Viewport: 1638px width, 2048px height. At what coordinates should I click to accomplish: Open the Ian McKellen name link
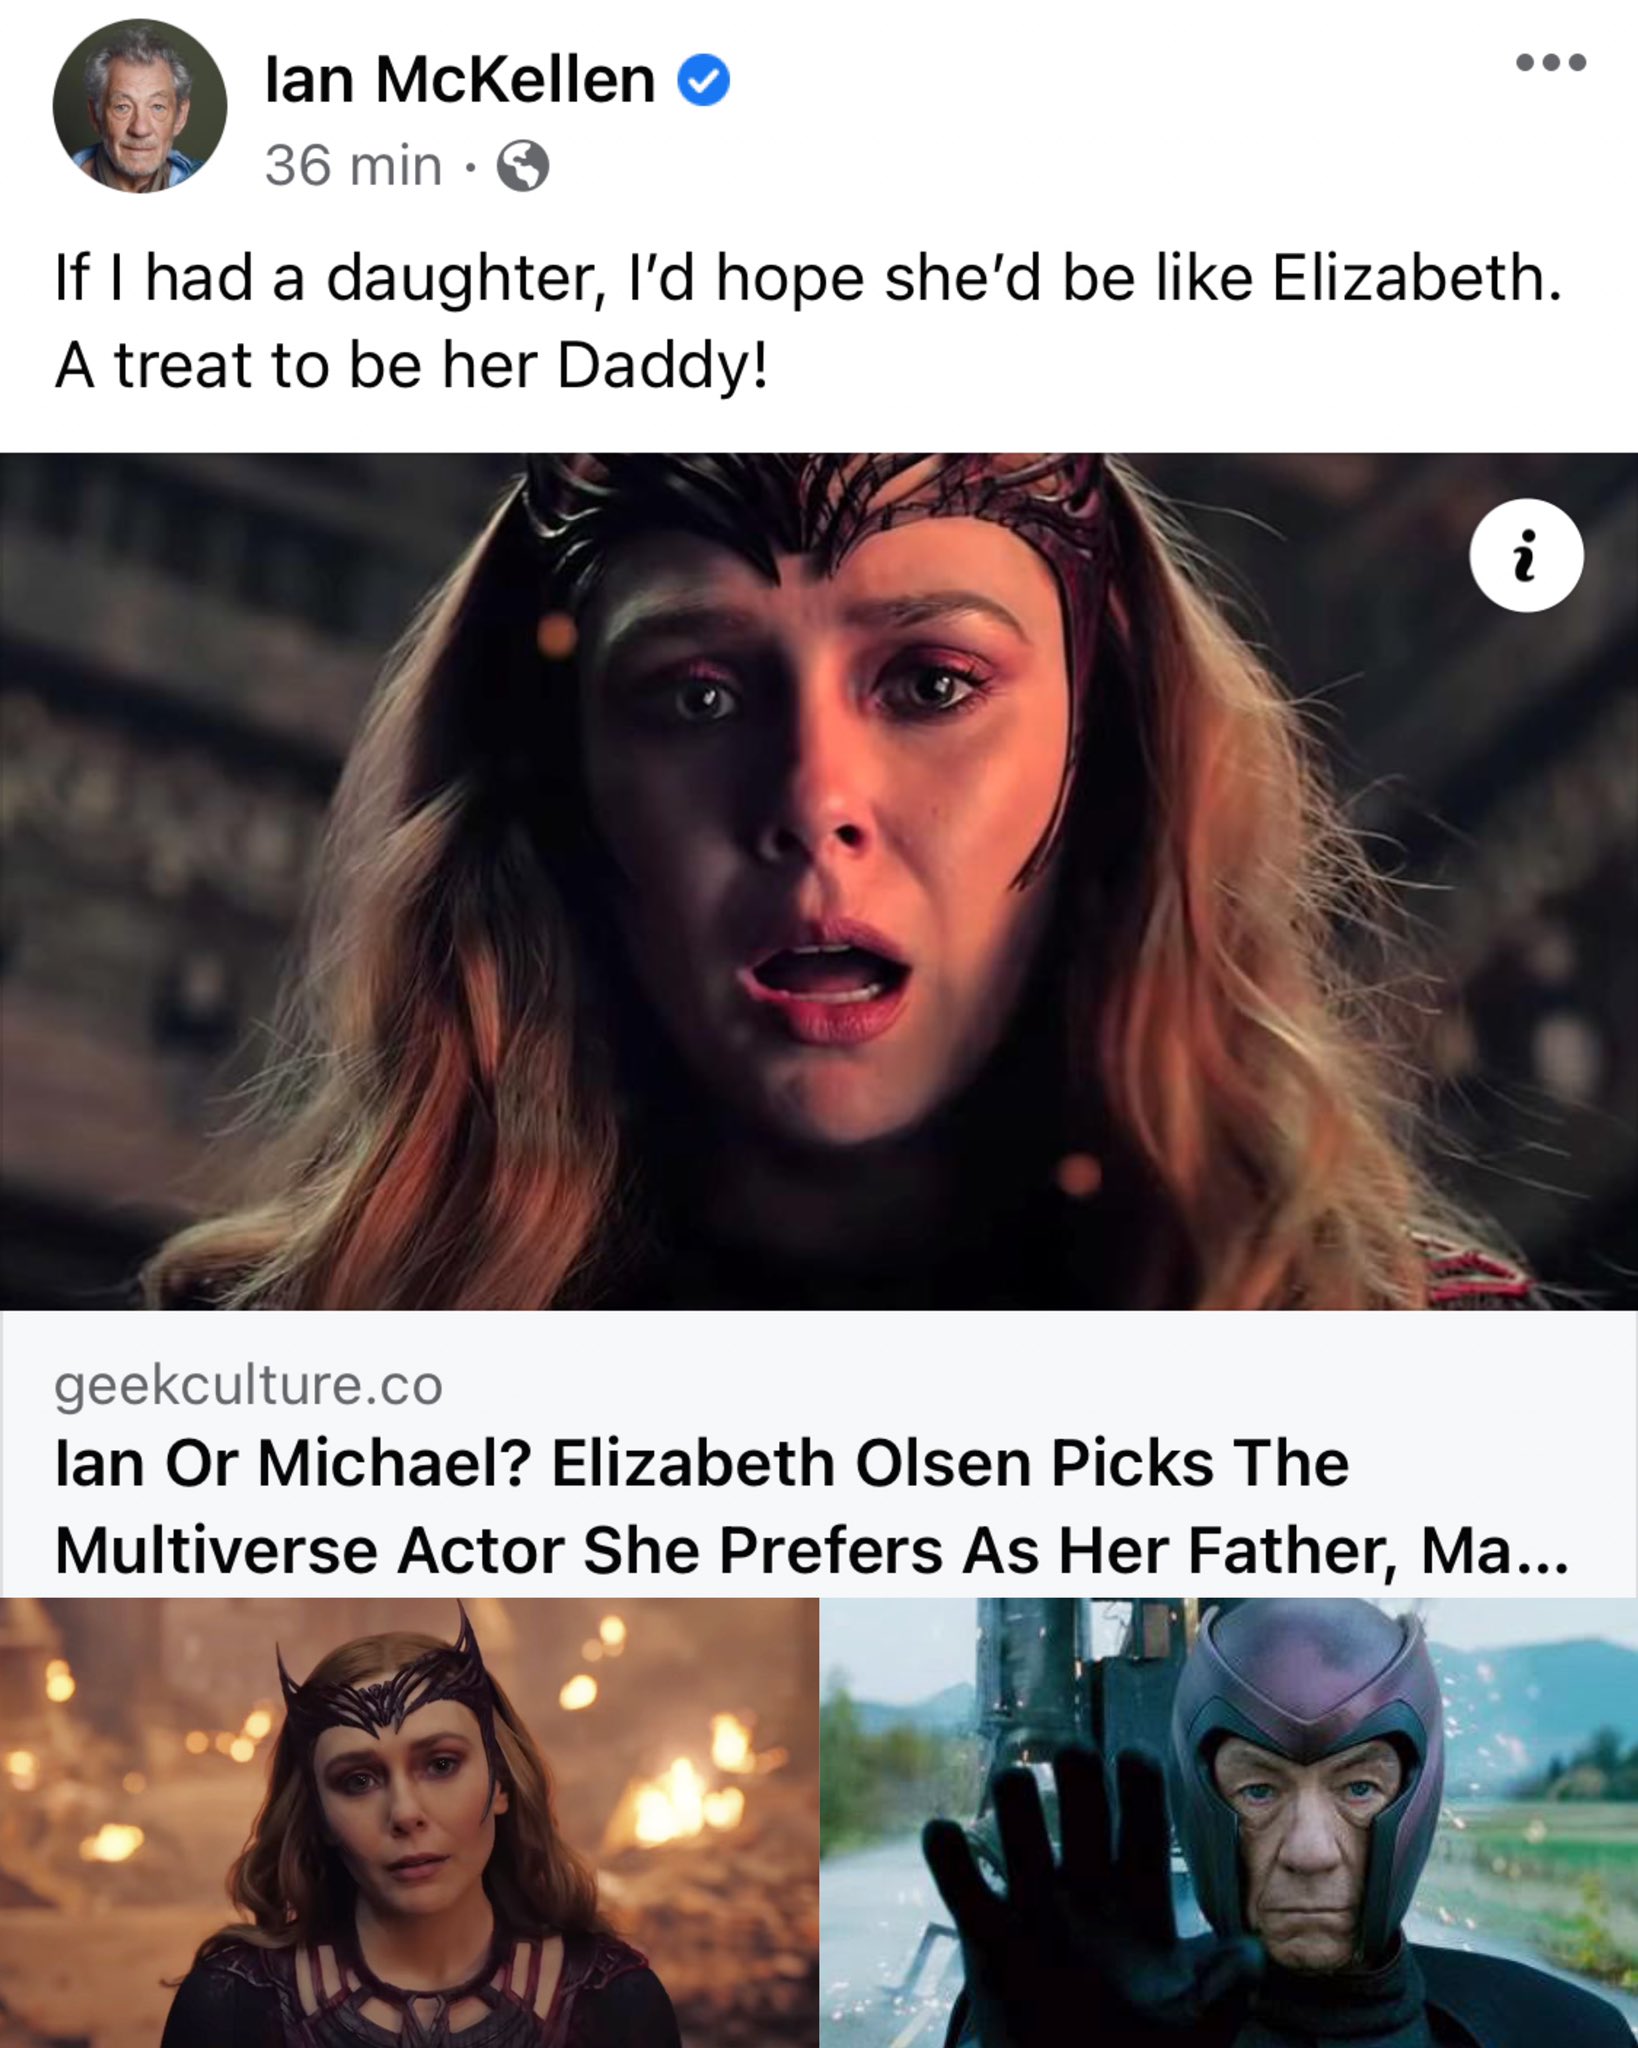[x=460, y=80]
